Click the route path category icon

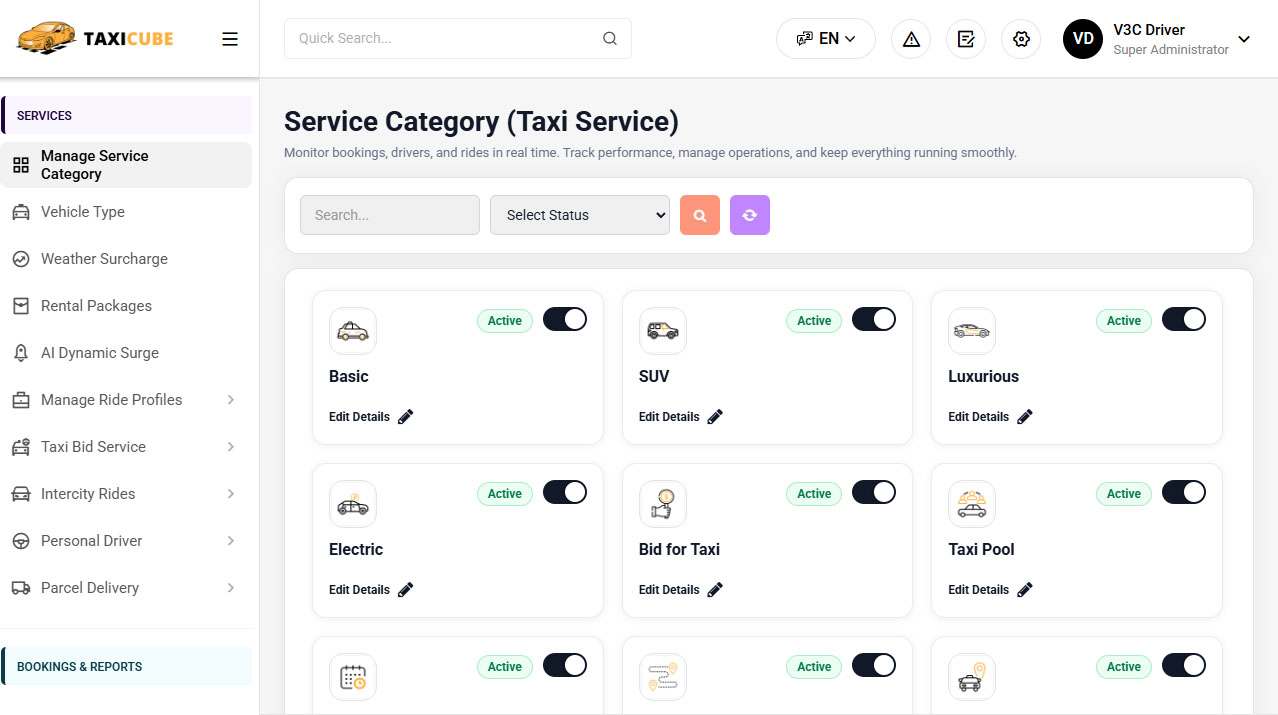point(663,677)
